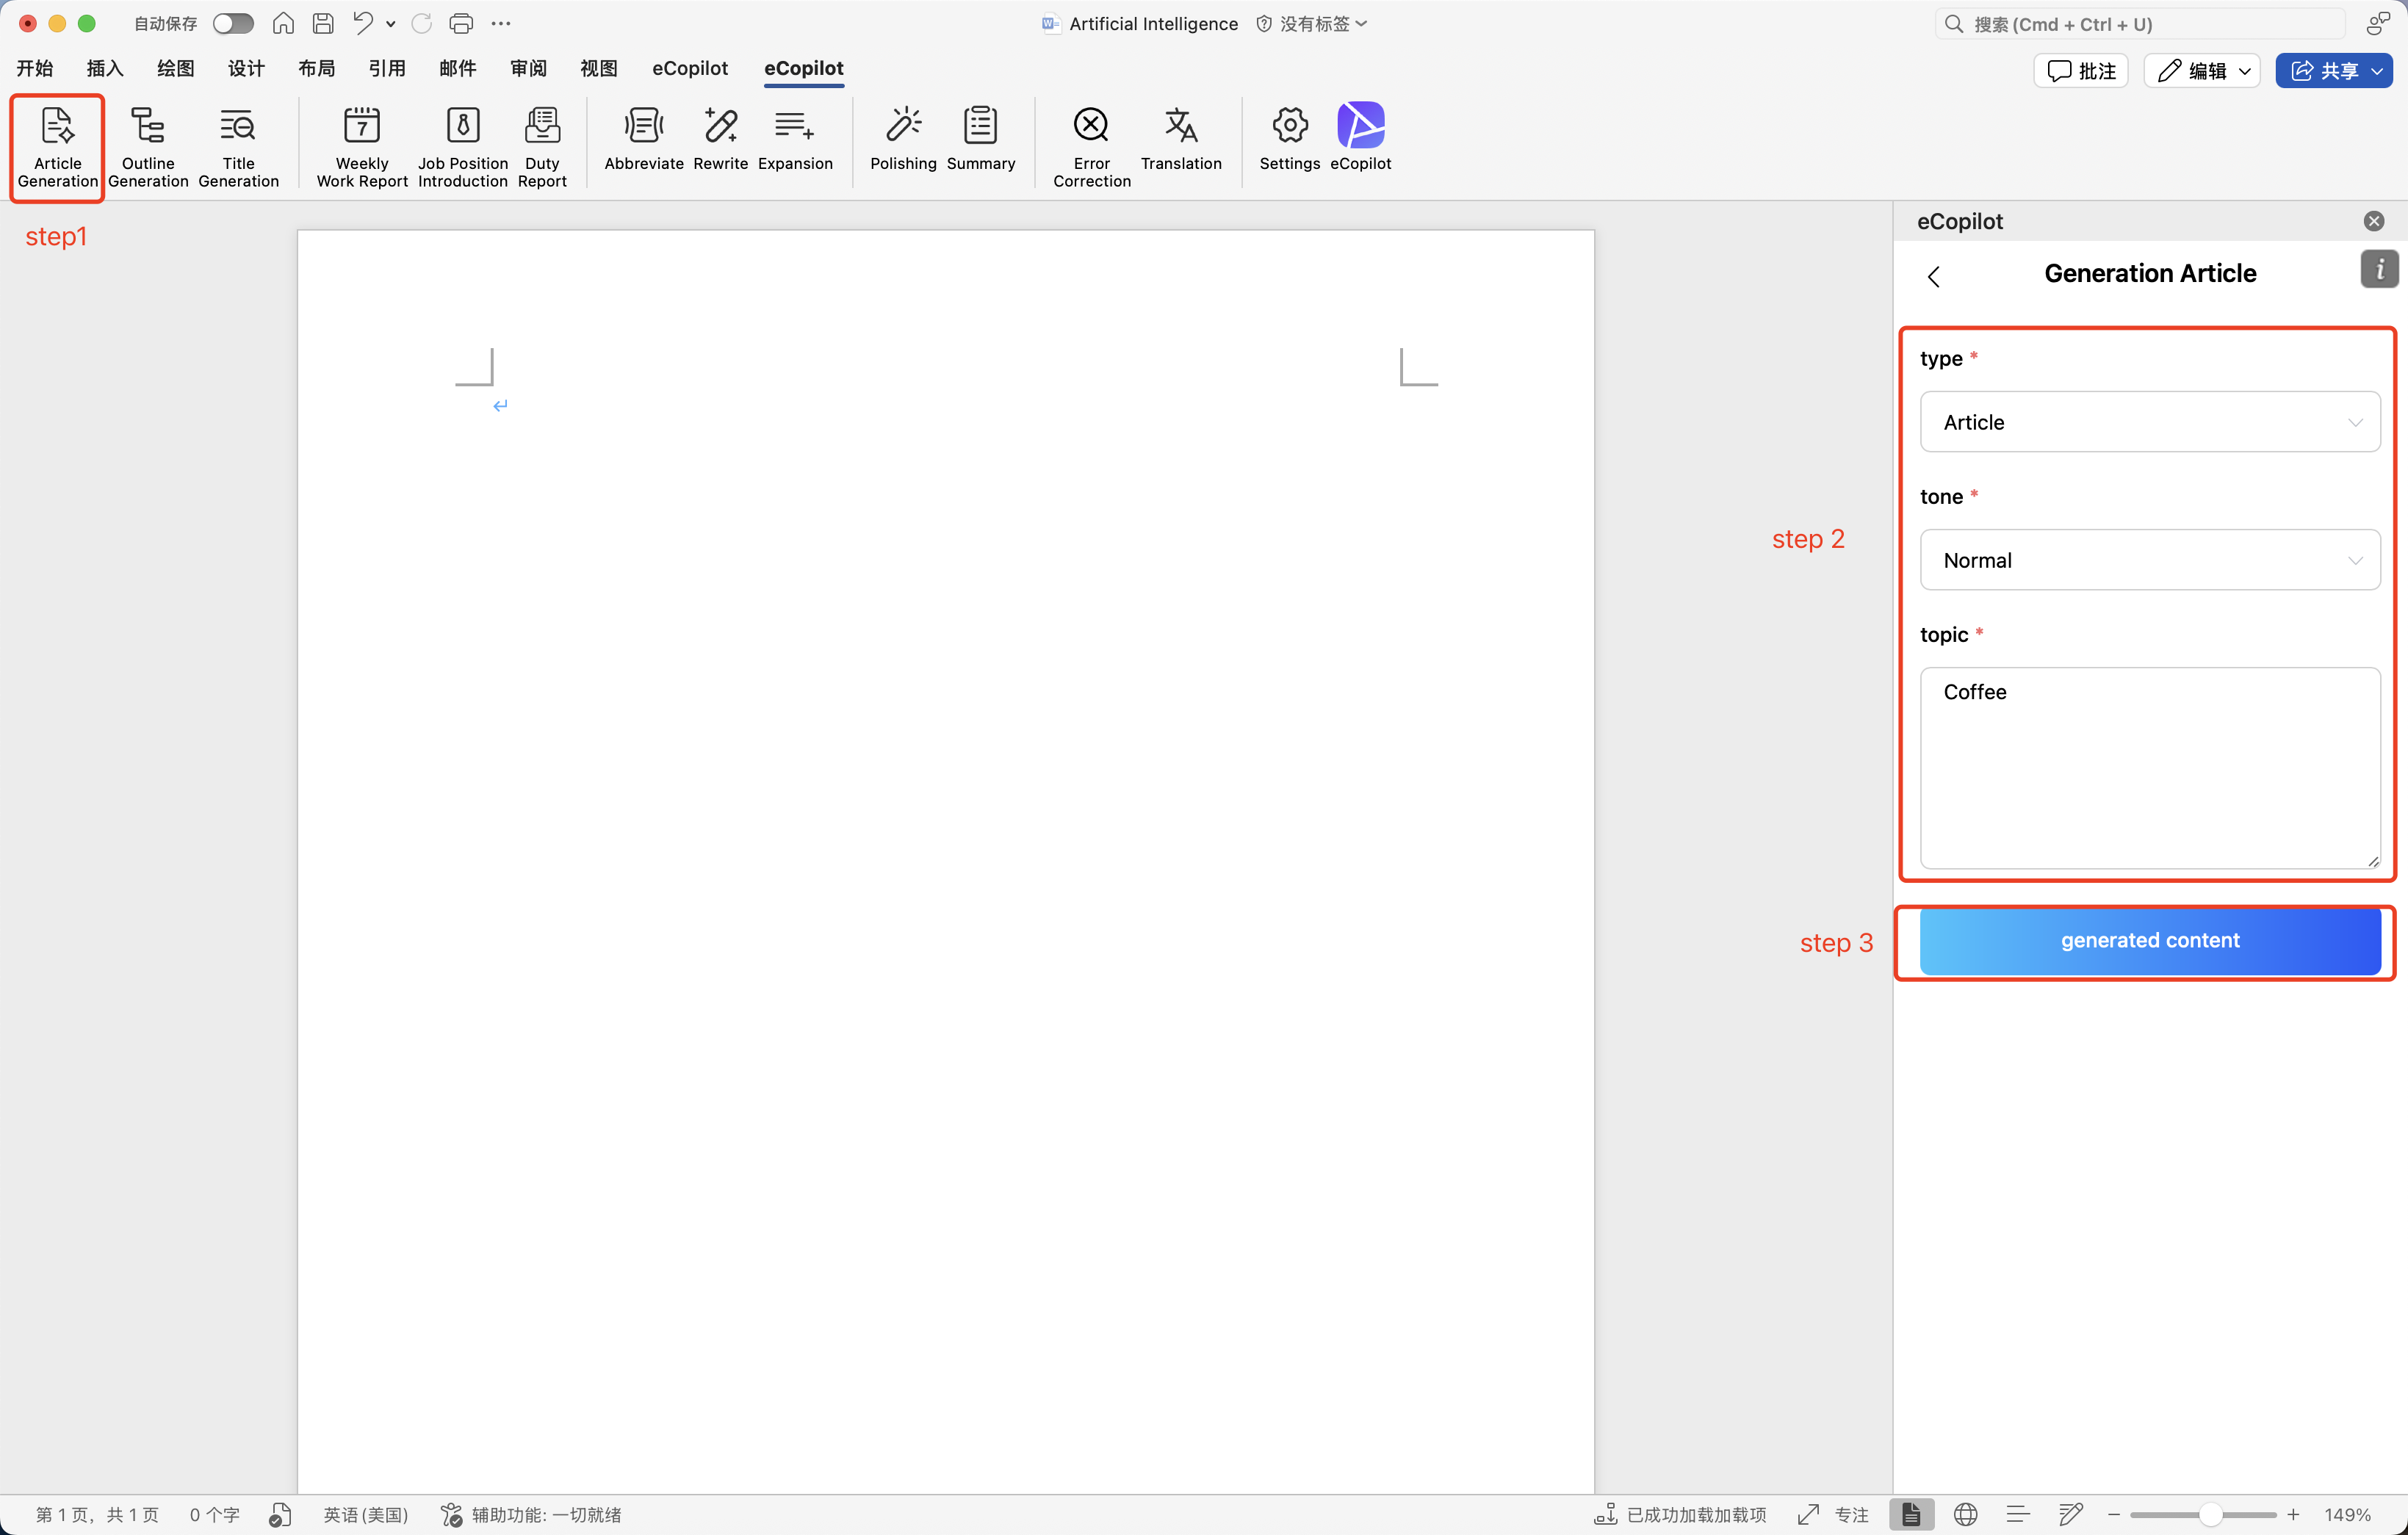Click the zoom slider in status bar
Image resolution: width=2408 pixels, height=1535 pixels.
(2208, 1514)
